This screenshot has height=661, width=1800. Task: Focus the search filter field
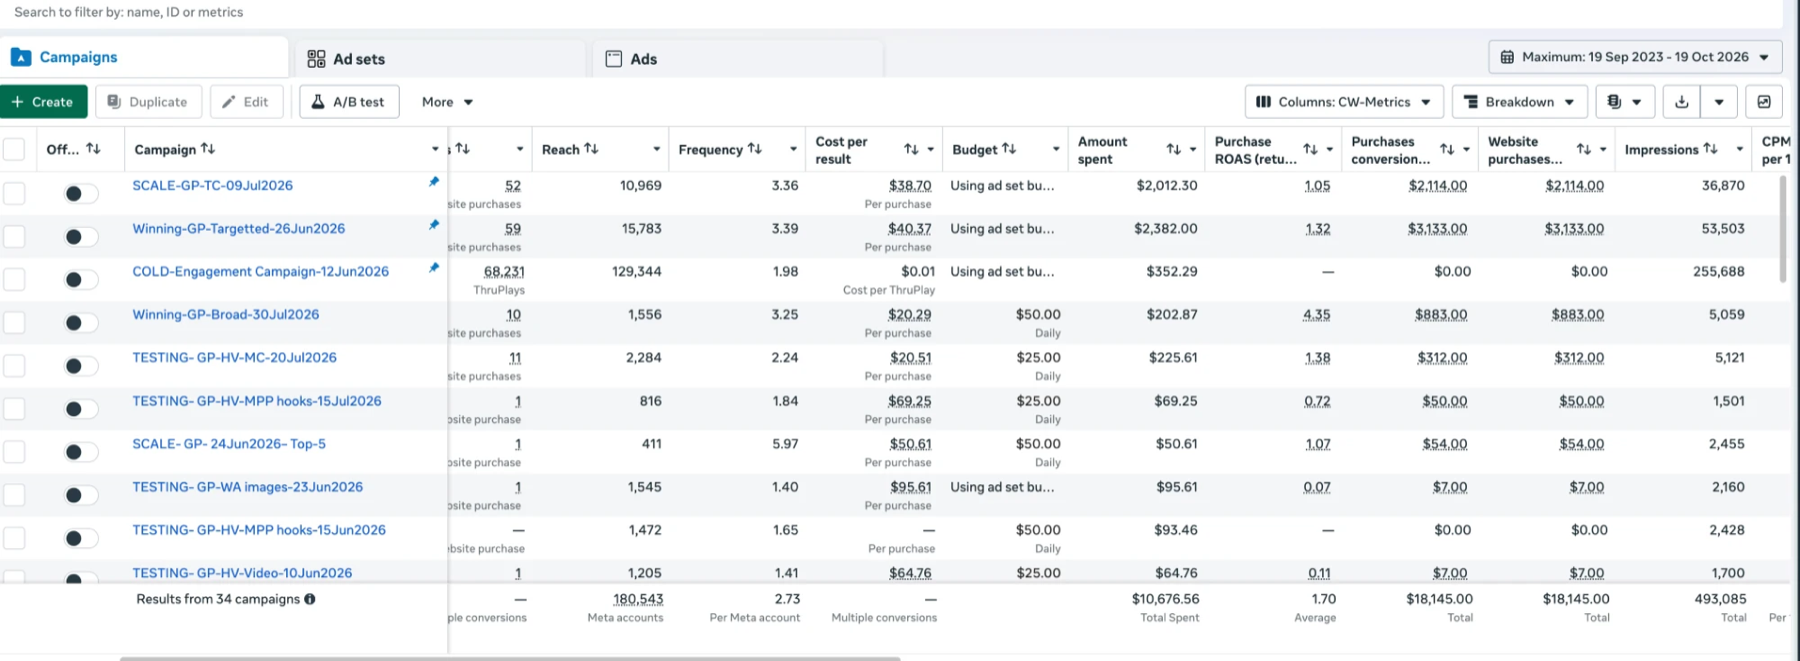click(890, 12)
